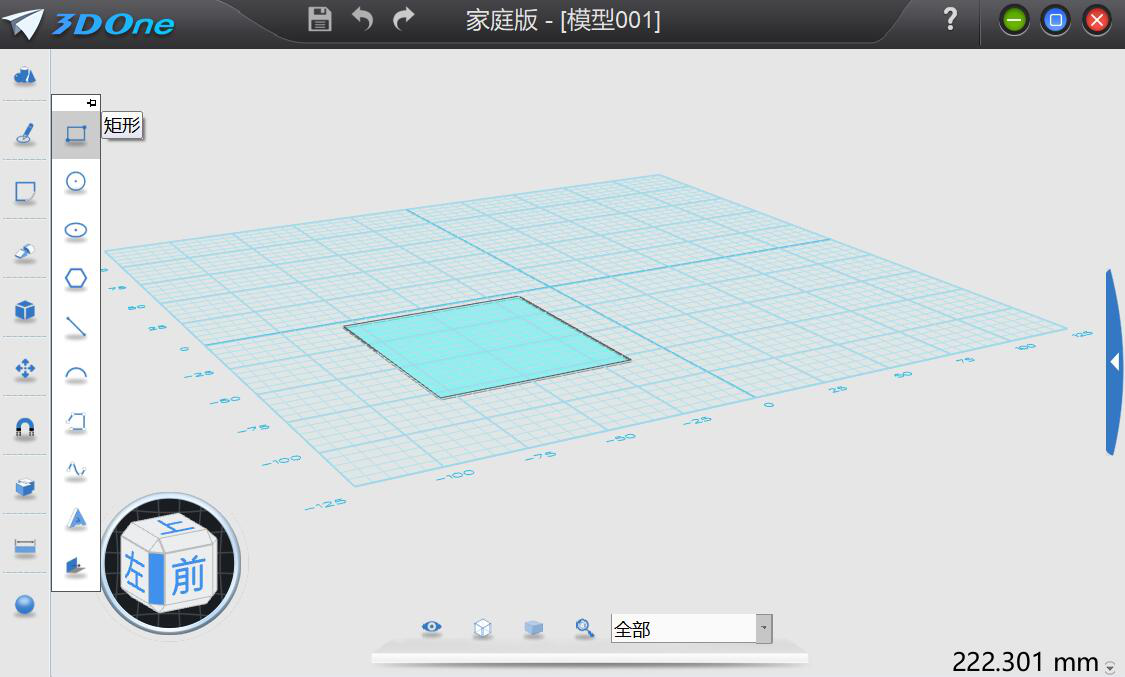Click the 3DOne logo to open main menu

pyautogui.click(x=90, y=21)
